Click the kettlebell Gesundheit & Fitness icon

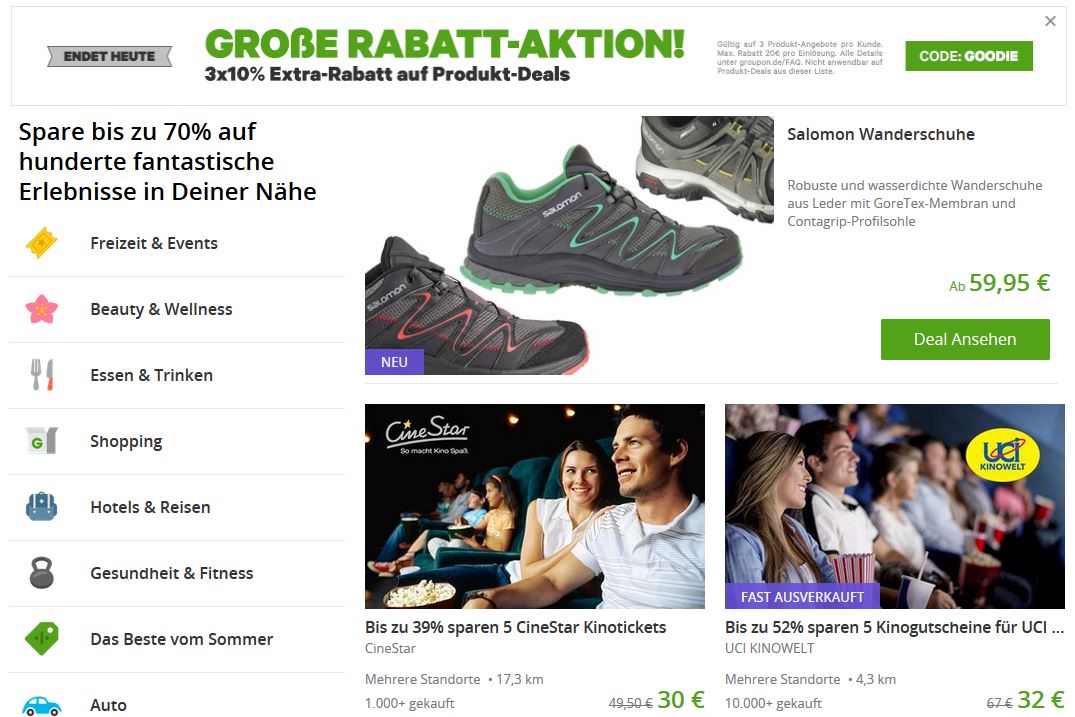[41, 572]
